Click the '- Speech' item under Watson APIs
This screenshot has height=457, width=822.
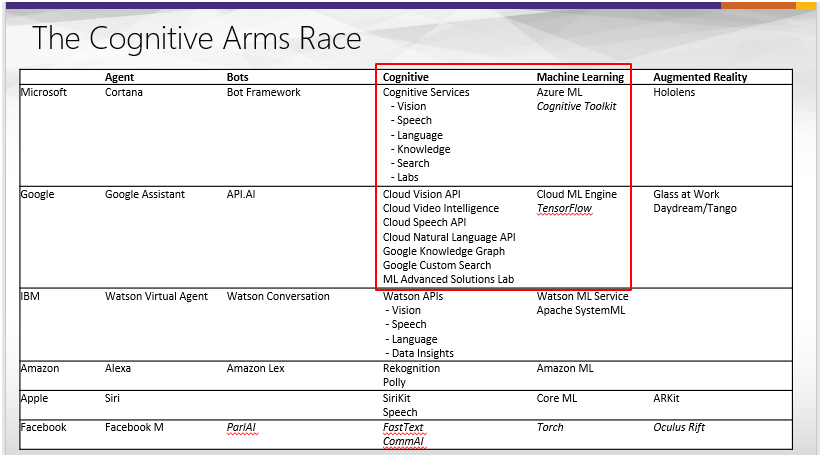(406, 325)
